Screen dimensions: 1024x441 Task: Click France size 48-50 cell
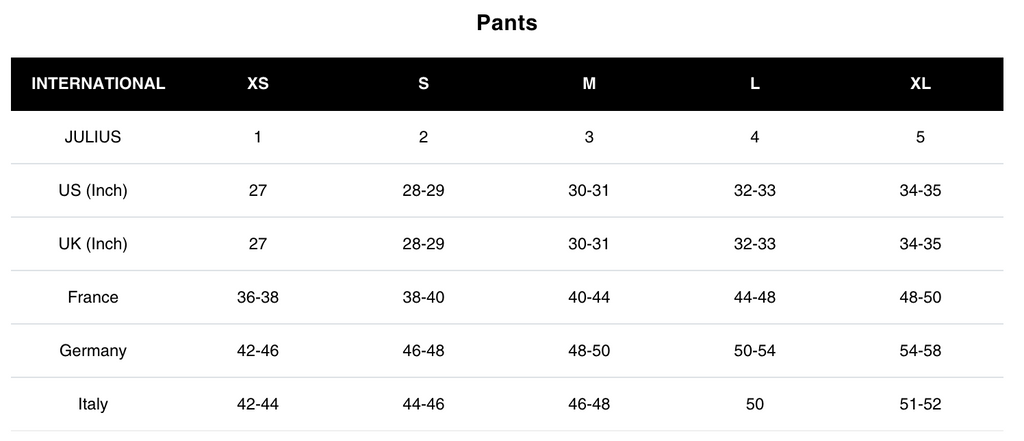[920, 297]
